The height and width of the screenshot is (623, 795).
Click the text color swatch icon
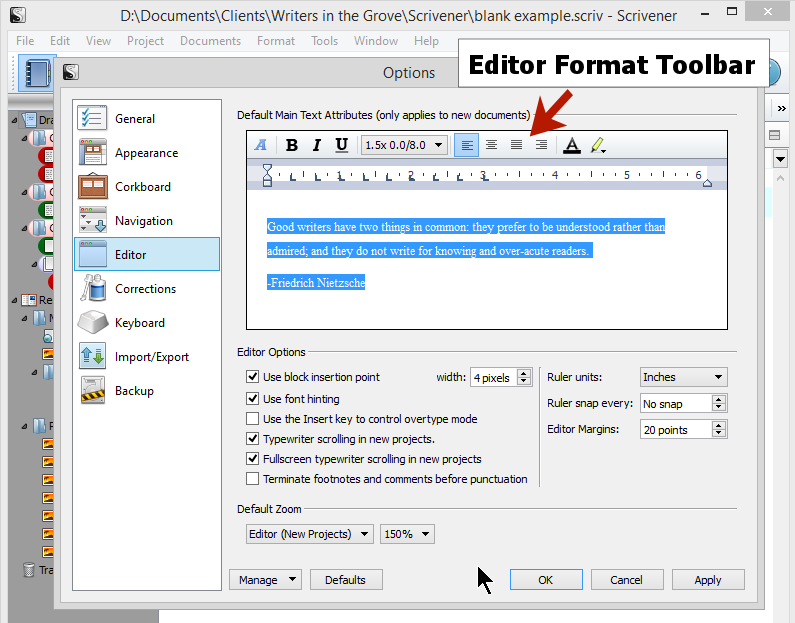click(x=571, y=145)
